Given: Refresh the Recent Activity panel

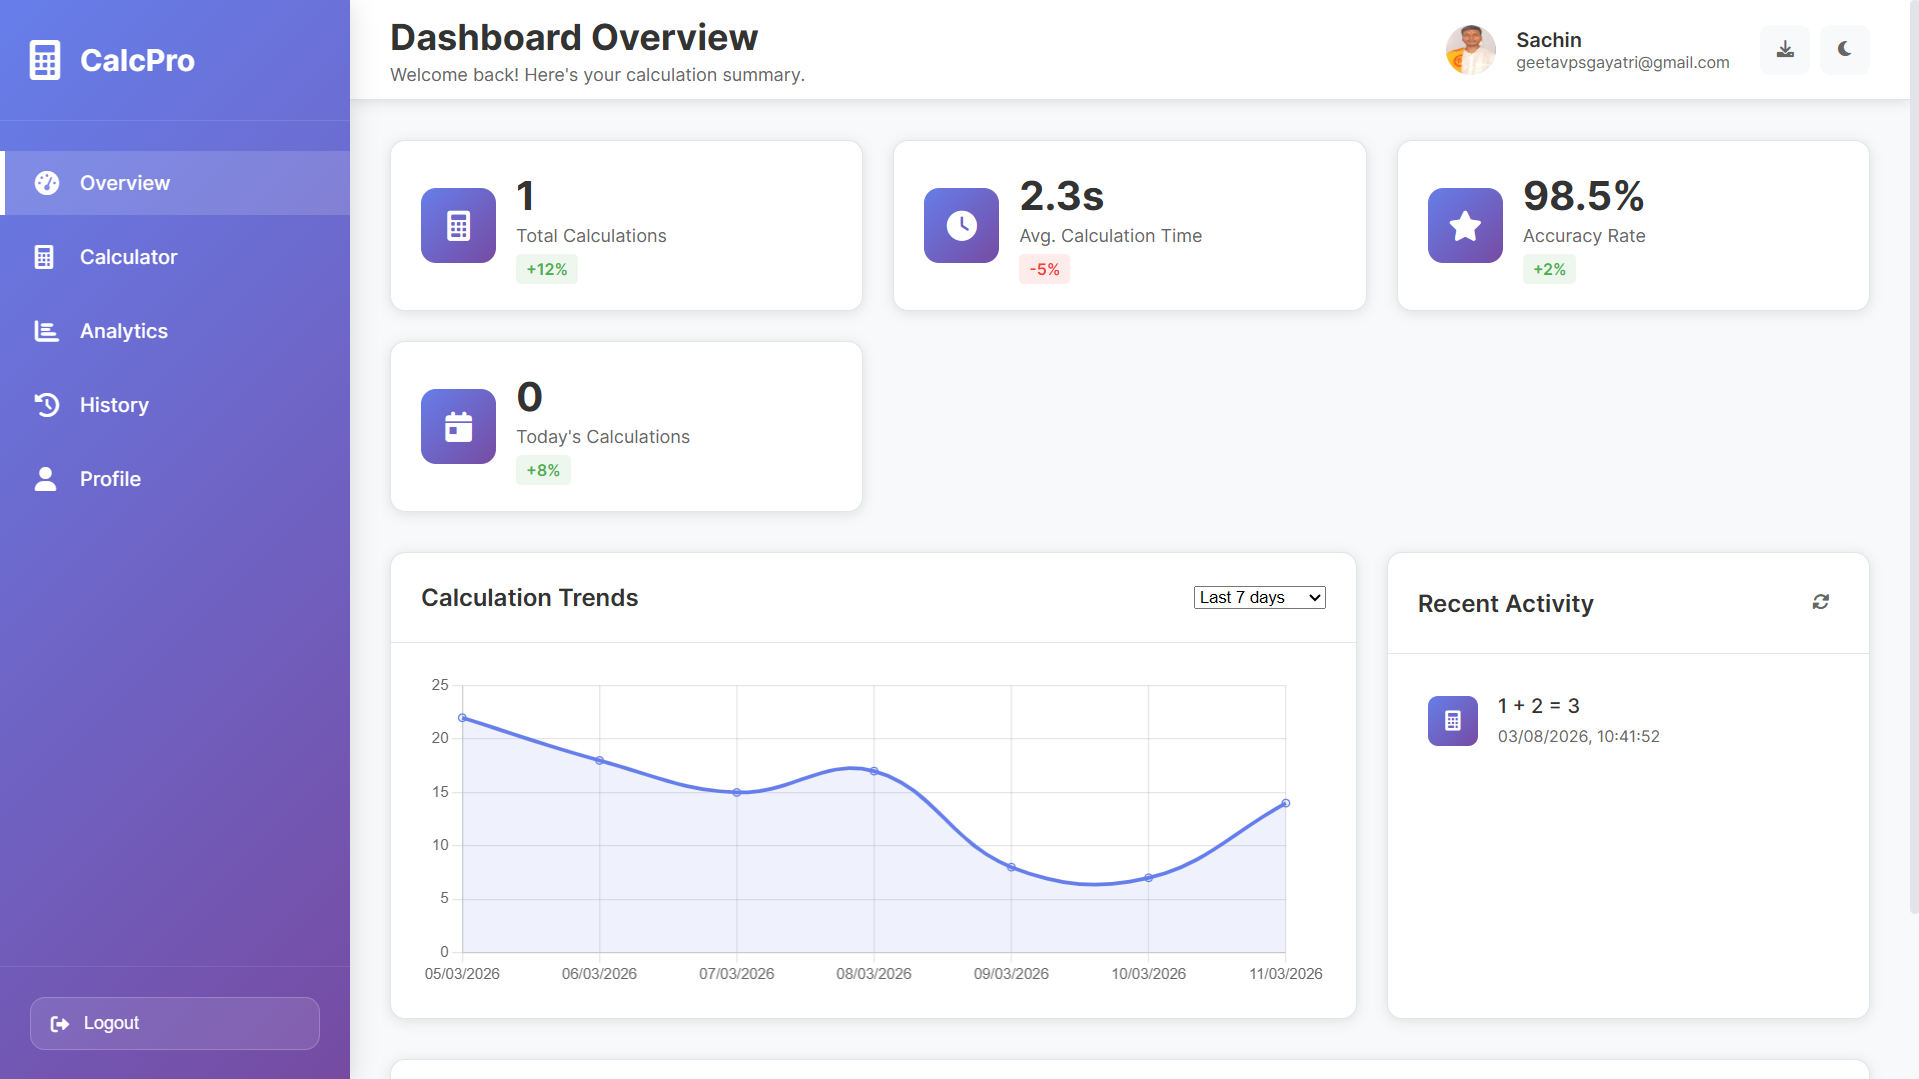Looking at the screenshot, I should [1820, 602].
